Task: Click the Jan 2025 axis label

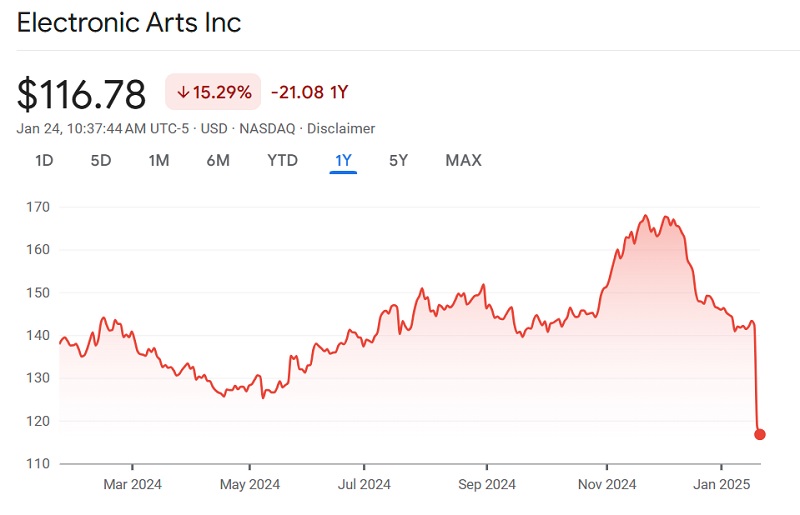Action: click(721, 485)
